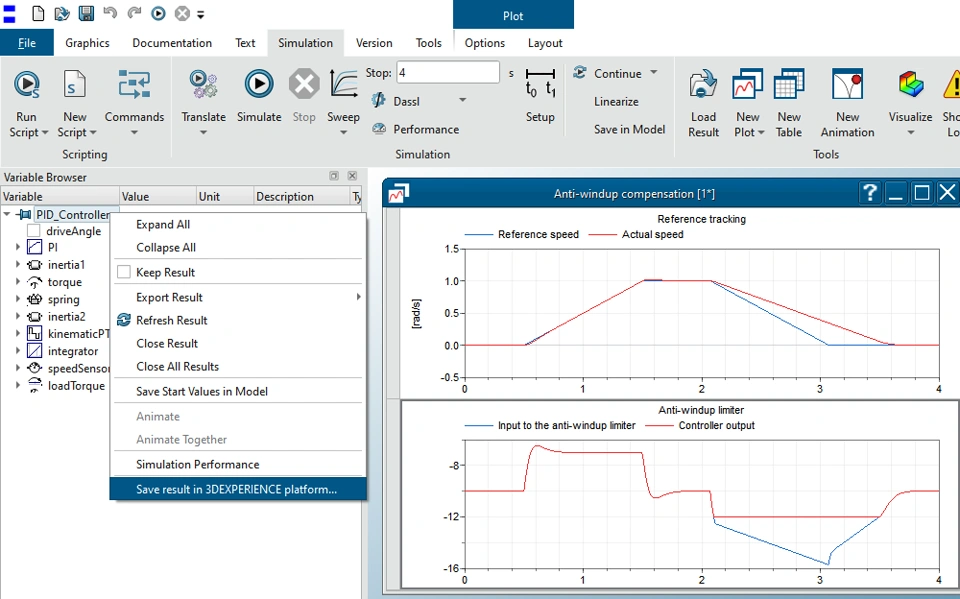
Task: Click the Visualize cube icon
Action: tap(910, 84)
